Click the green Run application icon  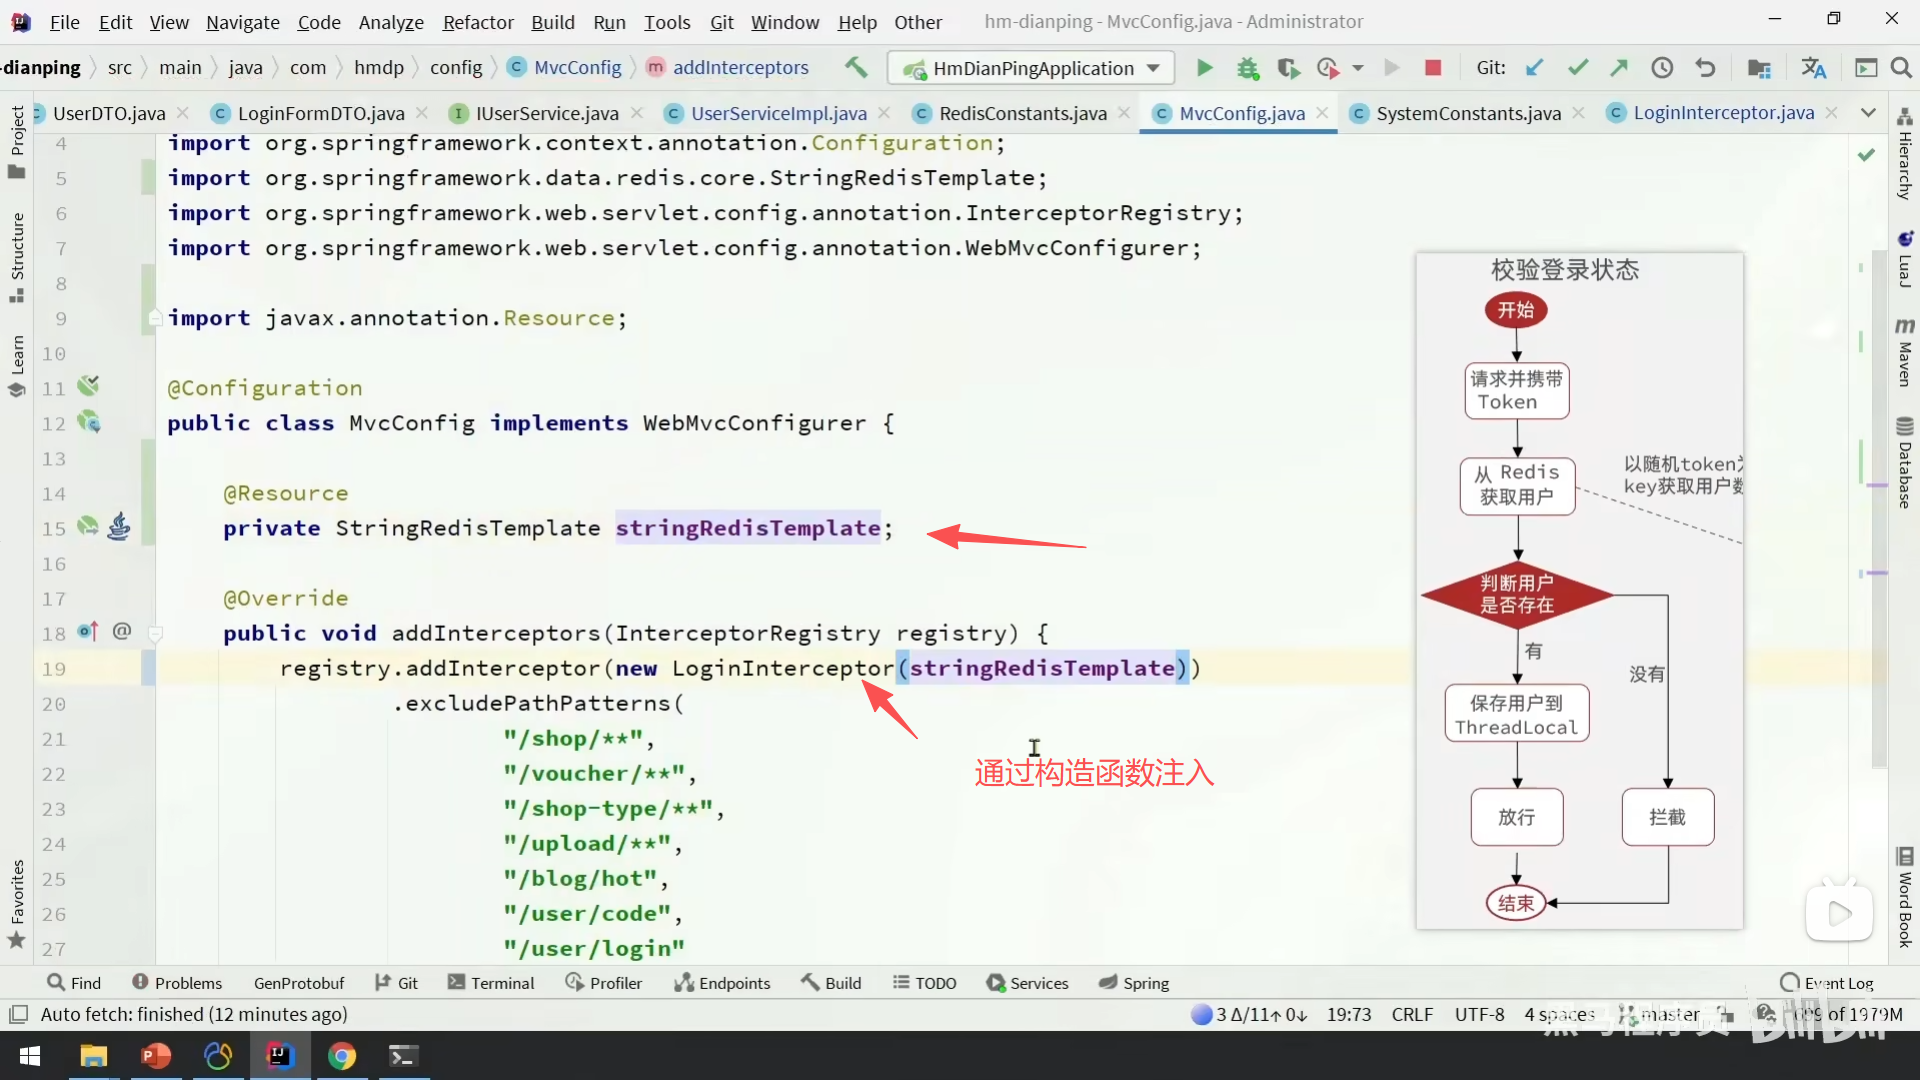point(1204,68)
